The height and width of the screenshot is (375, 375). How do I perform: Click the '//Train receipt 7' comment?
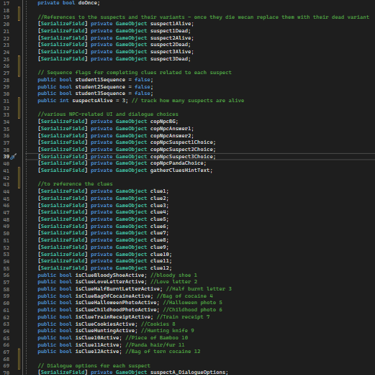[x=183, y=317]
